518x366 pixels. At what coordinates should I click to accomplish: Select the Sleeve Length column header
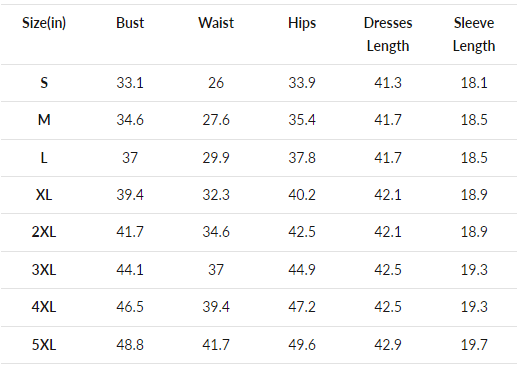pyautogui.click(x=474, y=35)
